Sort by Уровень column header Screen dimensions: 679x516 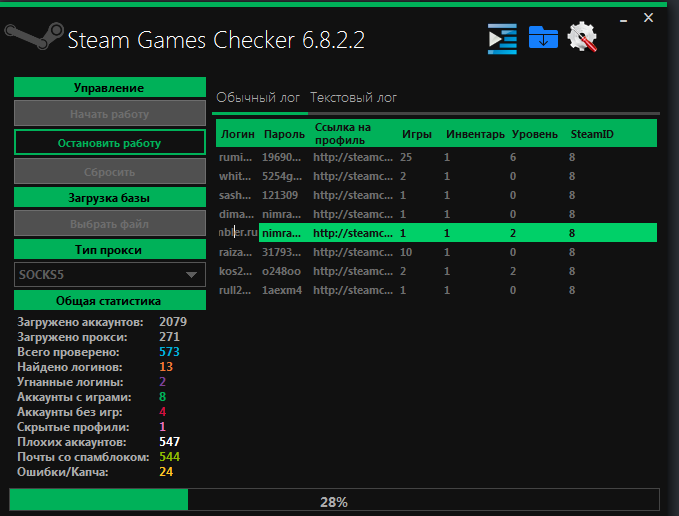(534, 134)
